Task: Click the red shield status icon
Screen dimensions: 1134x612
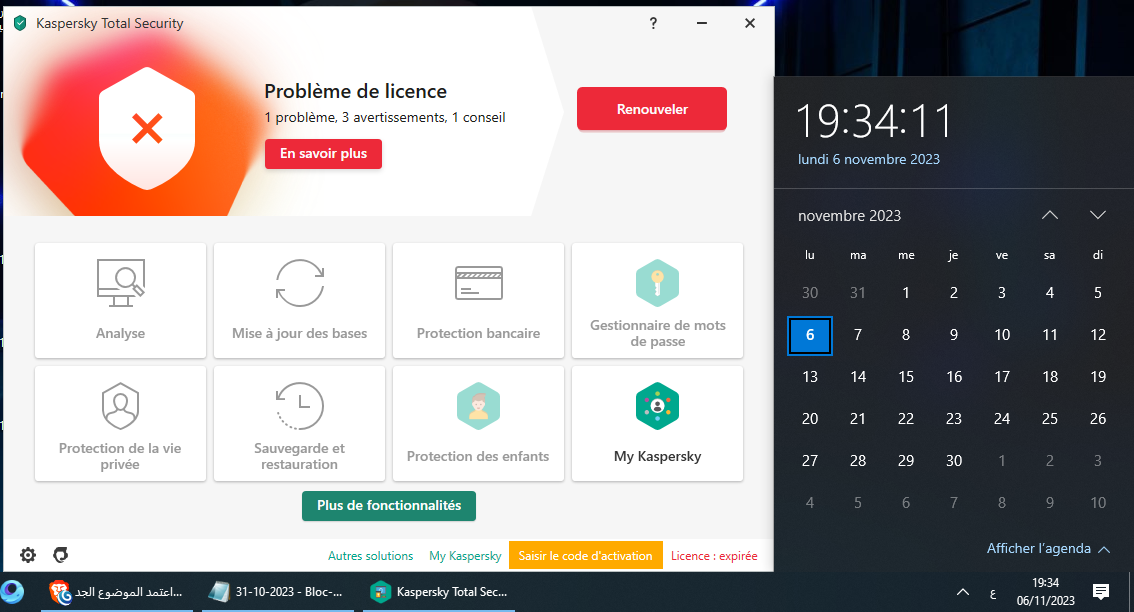Action: point(147,129)
